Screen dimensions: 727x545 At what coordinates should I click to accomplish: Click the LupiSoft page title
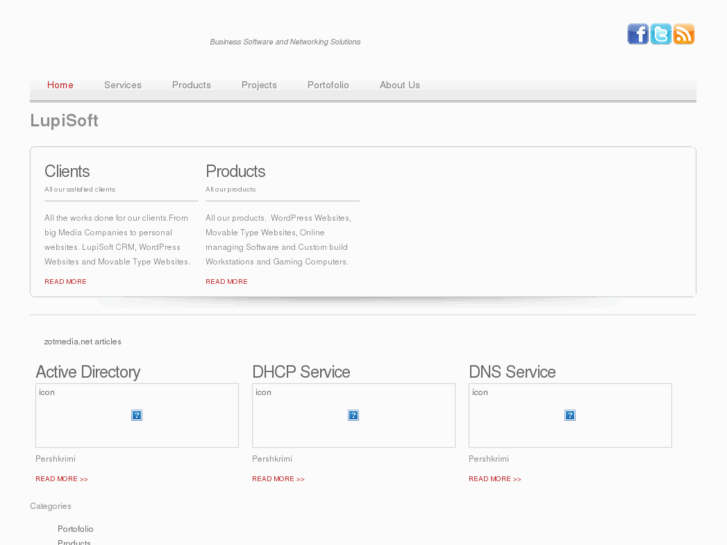(64, 121)
